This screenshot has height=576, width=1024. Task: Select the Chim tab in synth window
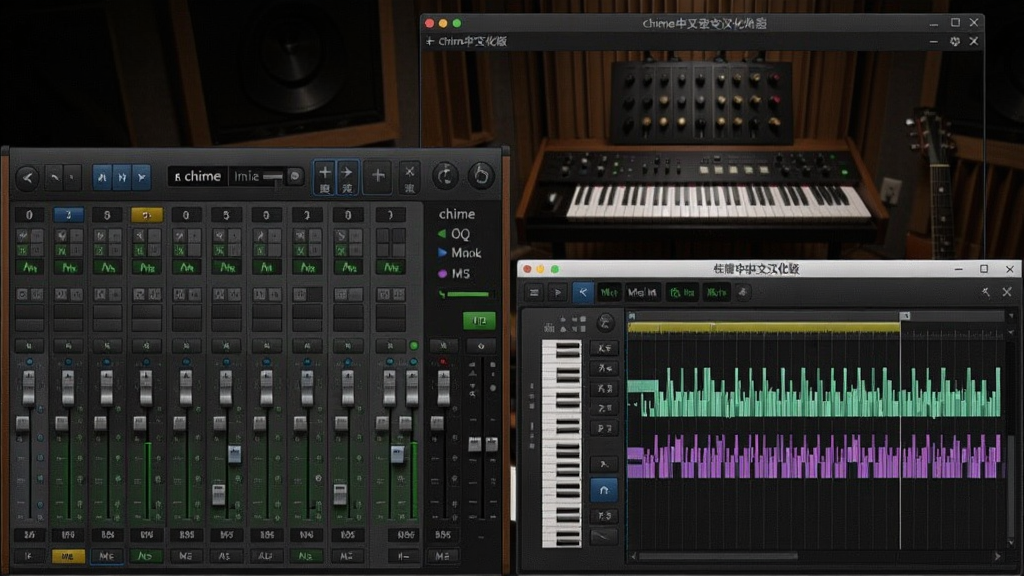point(472,41)
